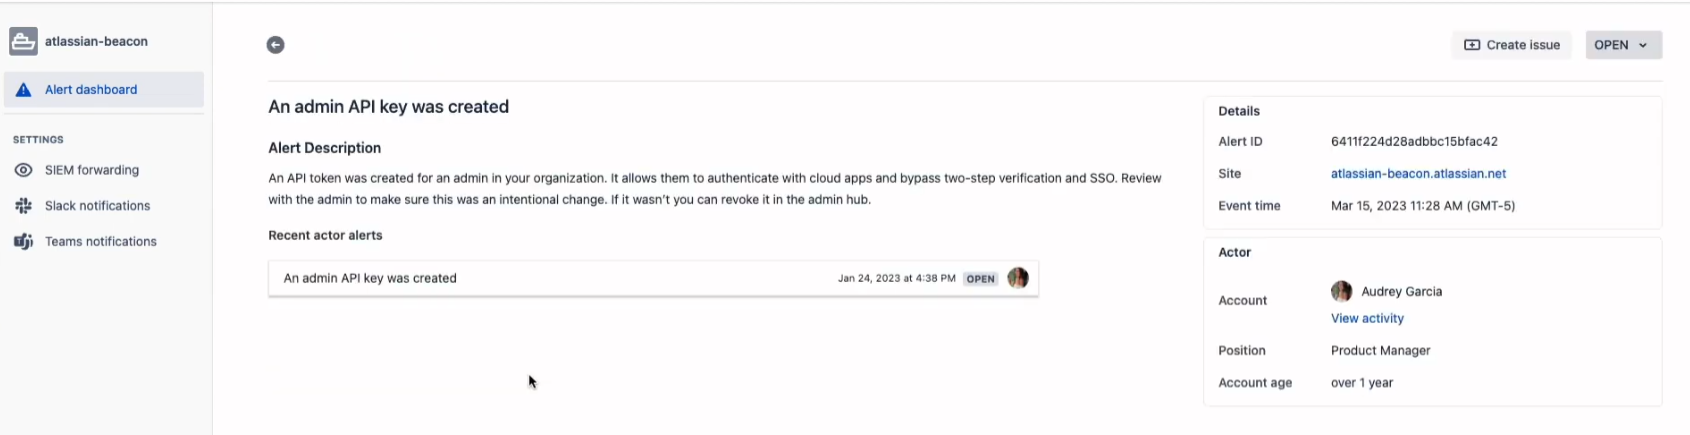Viewport: 1690px width, 435px height.
Task: Open Slack notifications settings
Action: click(x=97, y=206)
